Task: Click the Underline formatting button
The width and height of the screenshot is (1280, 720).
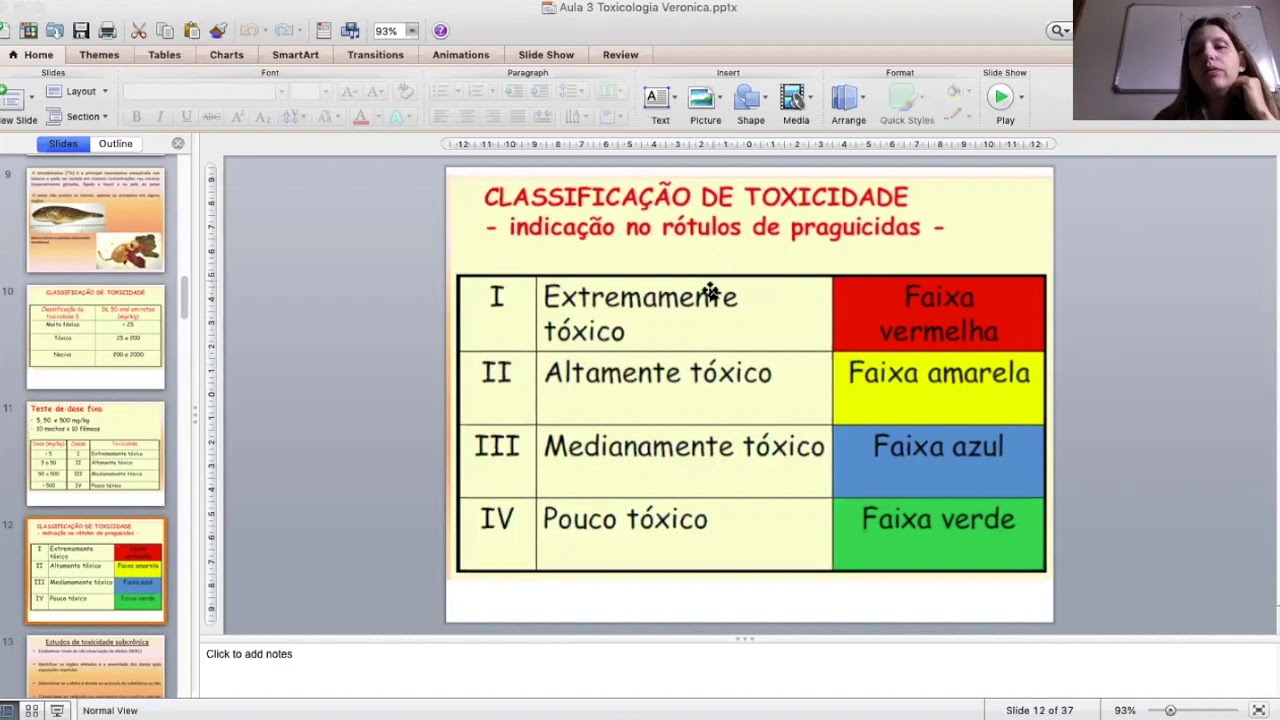Action: click(x=186, y=117)
